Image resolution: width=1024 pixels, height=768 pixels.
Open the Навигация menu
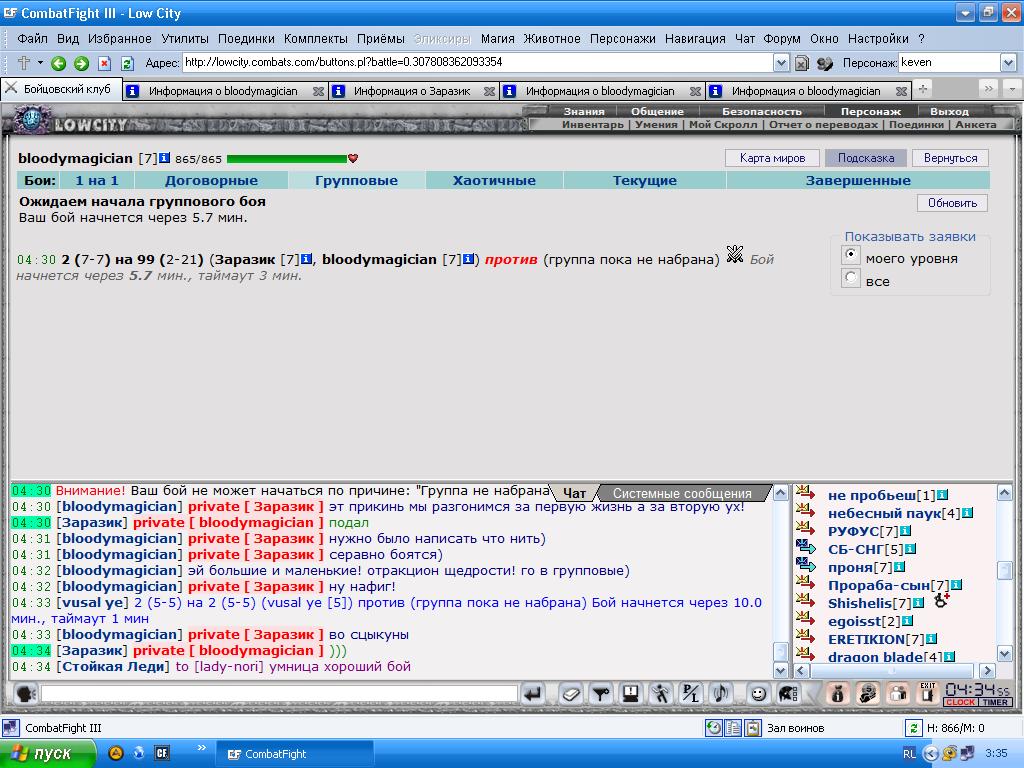(695, 39)
